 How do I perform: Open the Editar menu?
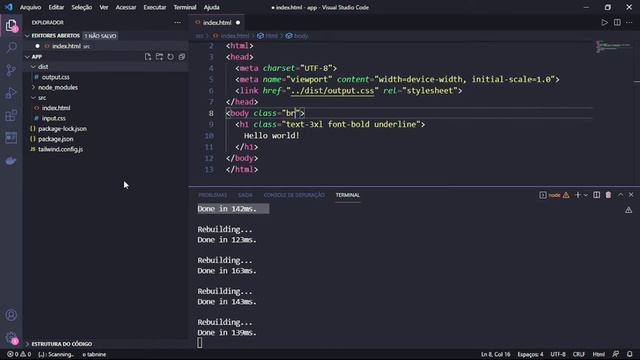pyautogui.click(x=56, y=7)
